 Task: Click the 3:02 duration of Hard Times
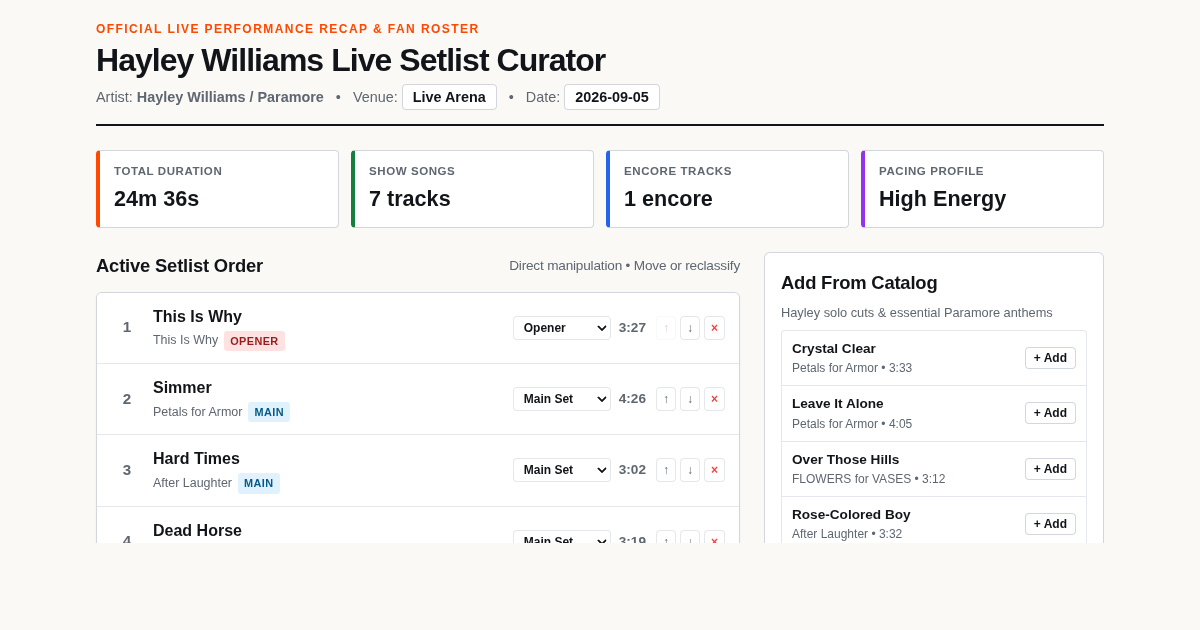(632, 470)
